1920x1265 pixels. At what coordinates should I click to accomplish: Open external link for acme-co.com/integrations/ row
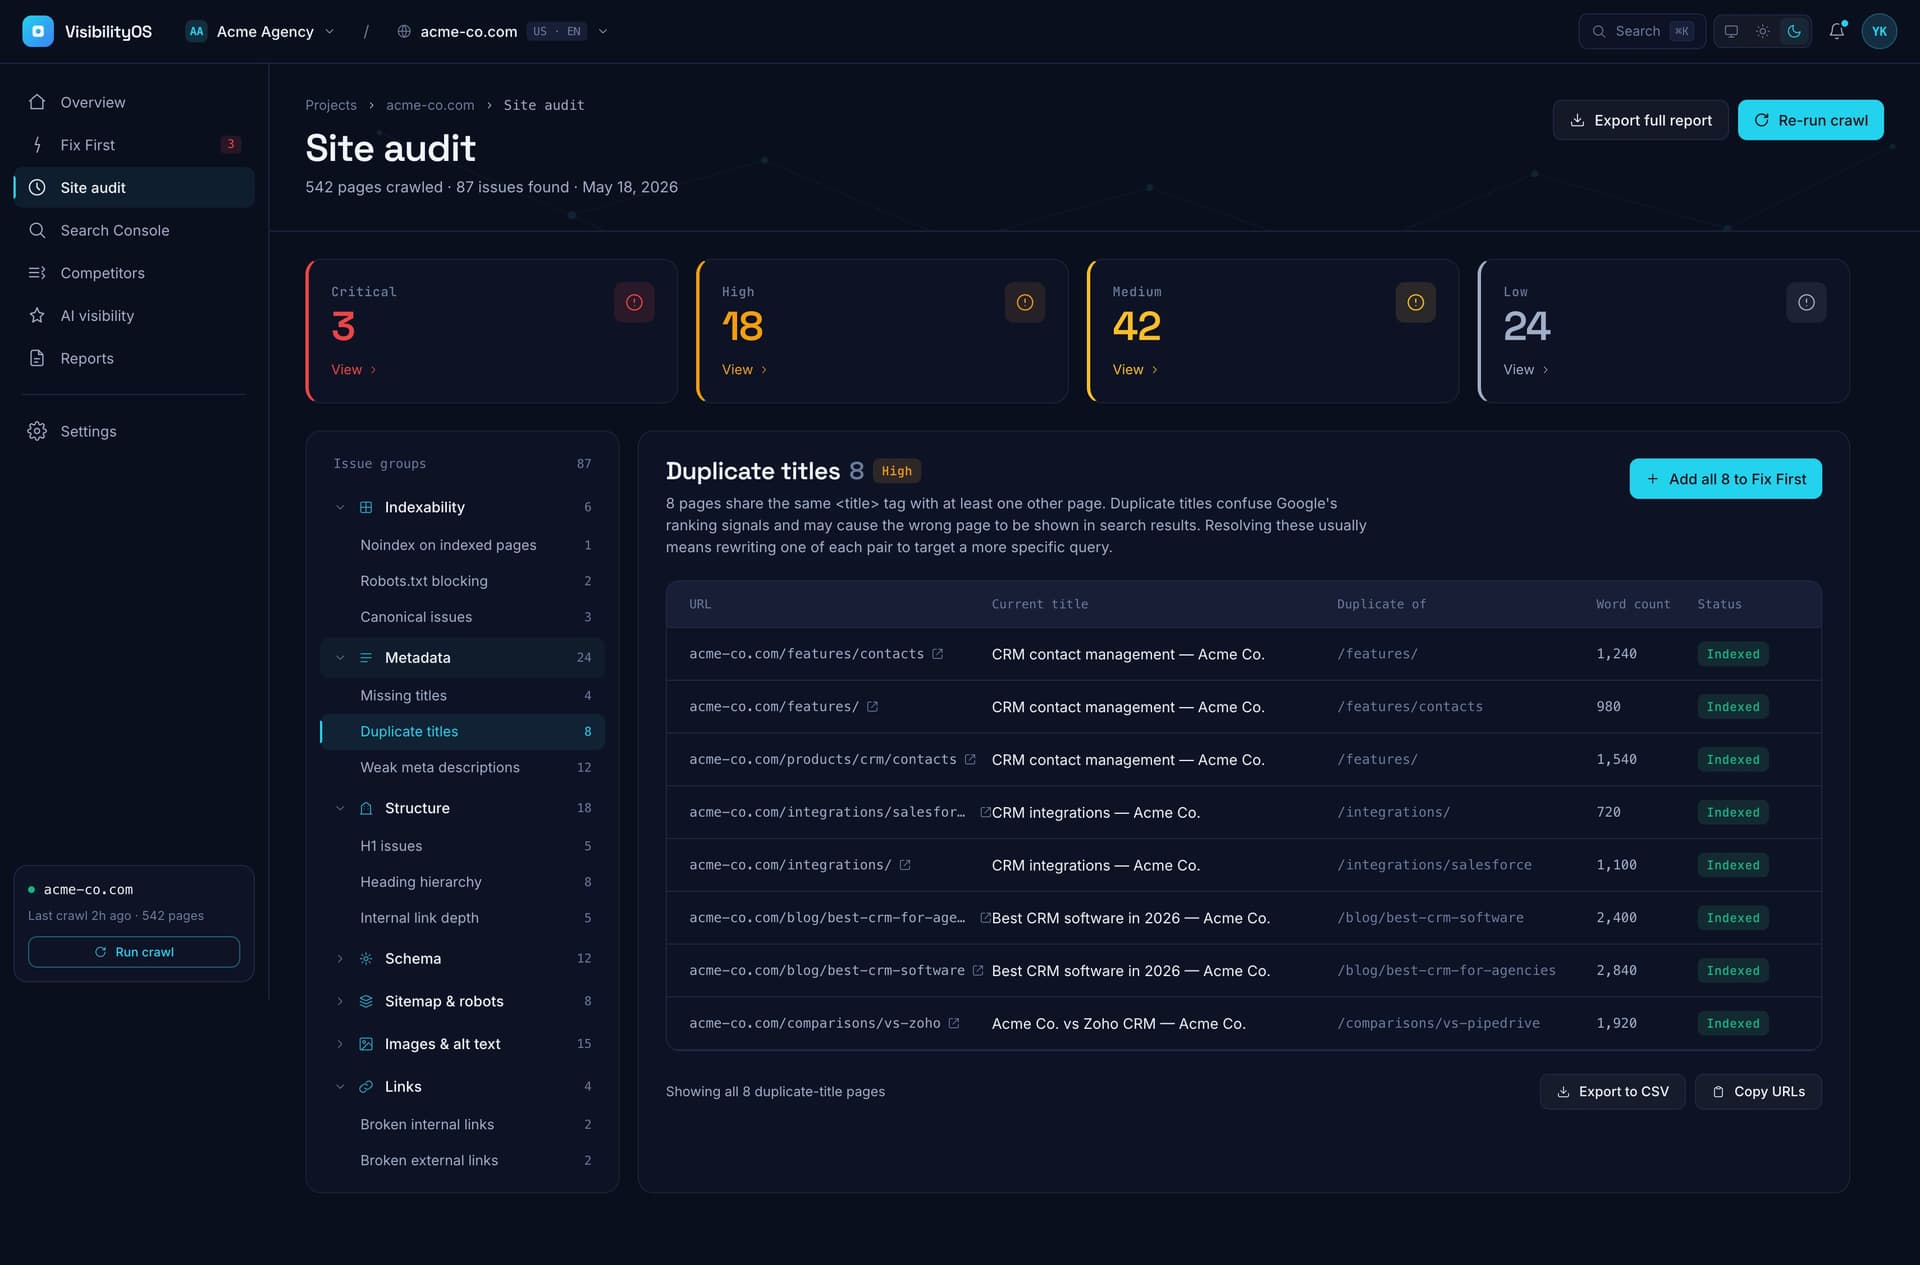pos(904,865)
